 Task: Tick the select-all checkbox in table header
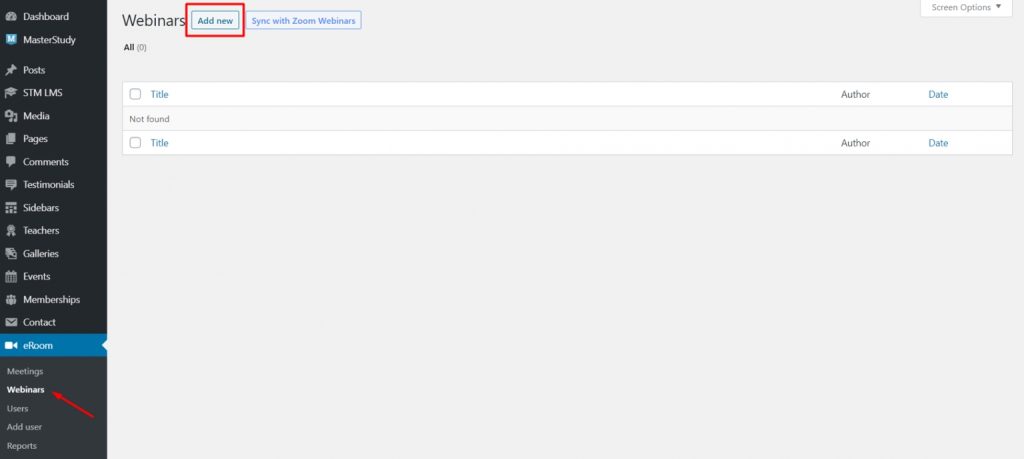pyautogui.click(x=135, y=94)
